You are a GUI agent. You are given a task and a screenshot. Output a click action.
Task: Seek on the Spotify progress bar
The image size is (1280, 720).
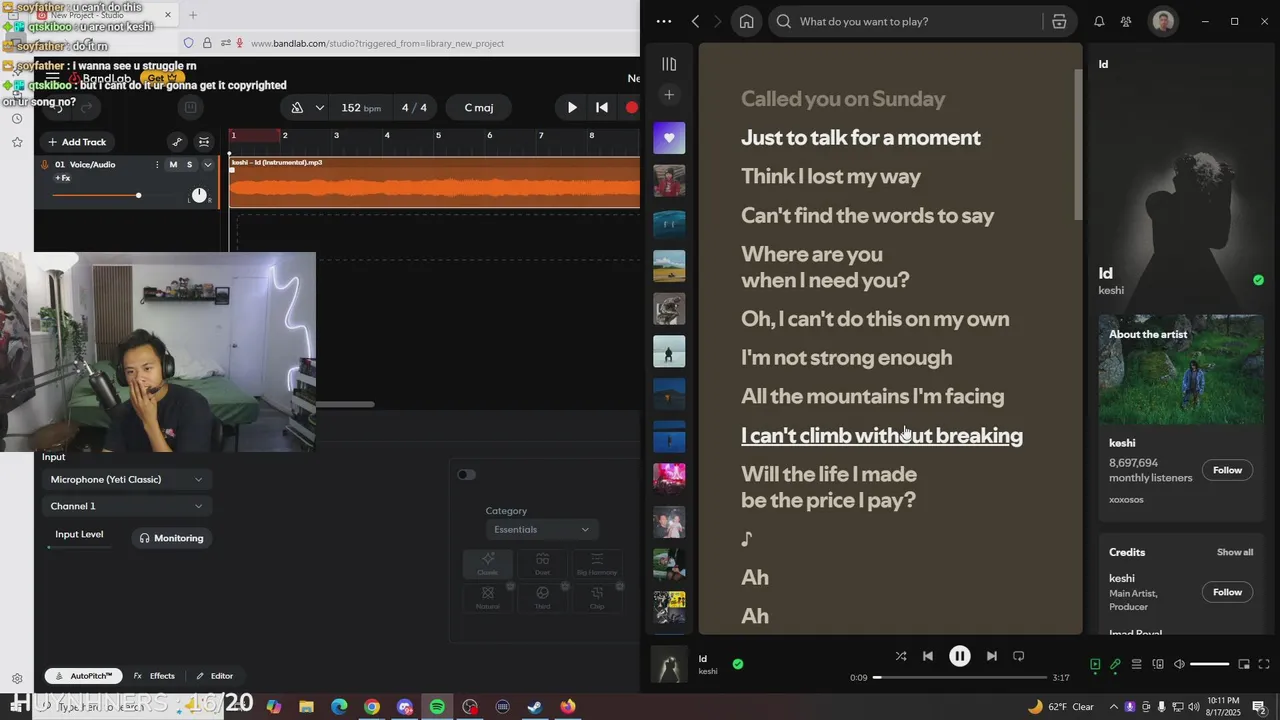(x=959, y=677)
